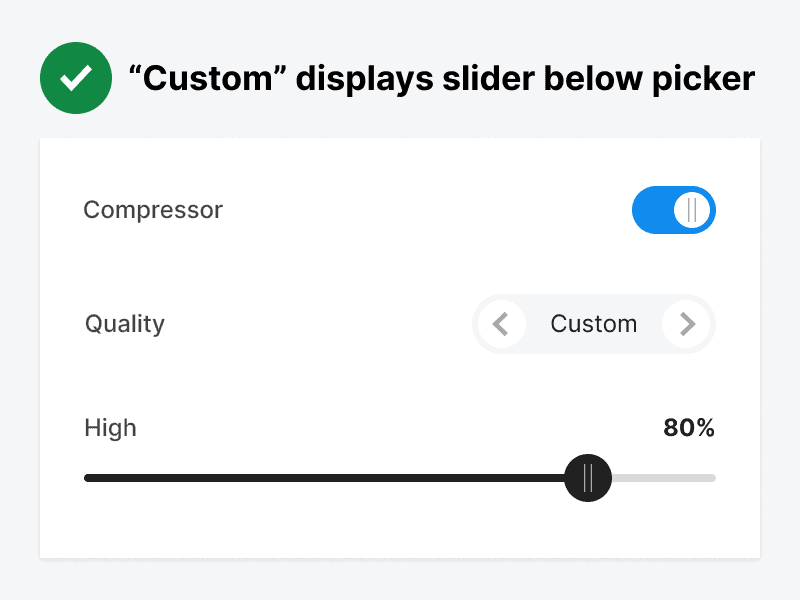Select next Quality option with right chevron

tap(686, 324)
